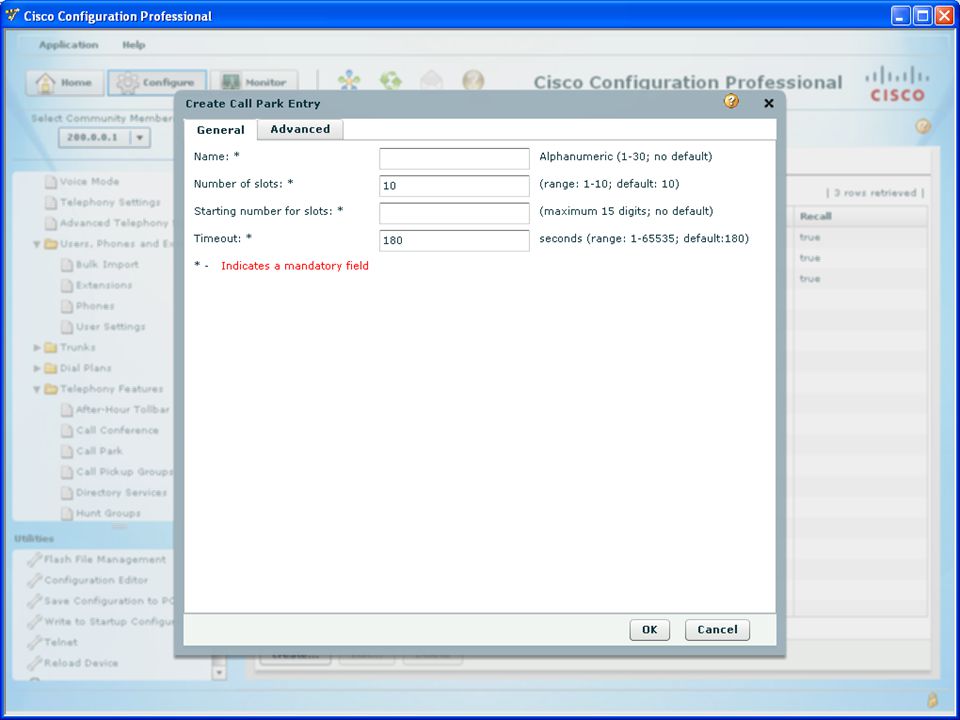Screen dimensions: 960x720
Task: Expand the Dial Plans folder
Action: point(37,369)
